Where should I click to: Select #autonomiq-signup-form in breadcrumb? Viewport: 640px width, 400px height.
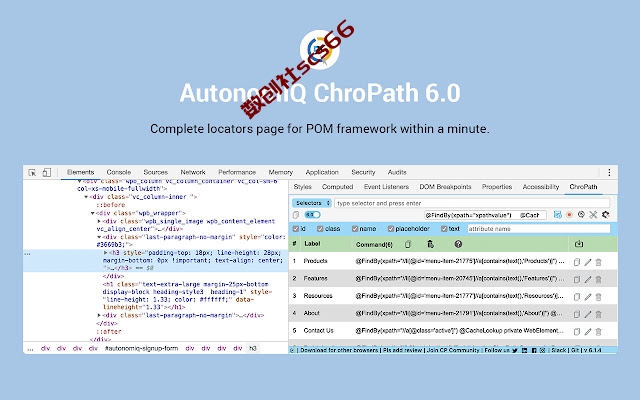point(142,349)
